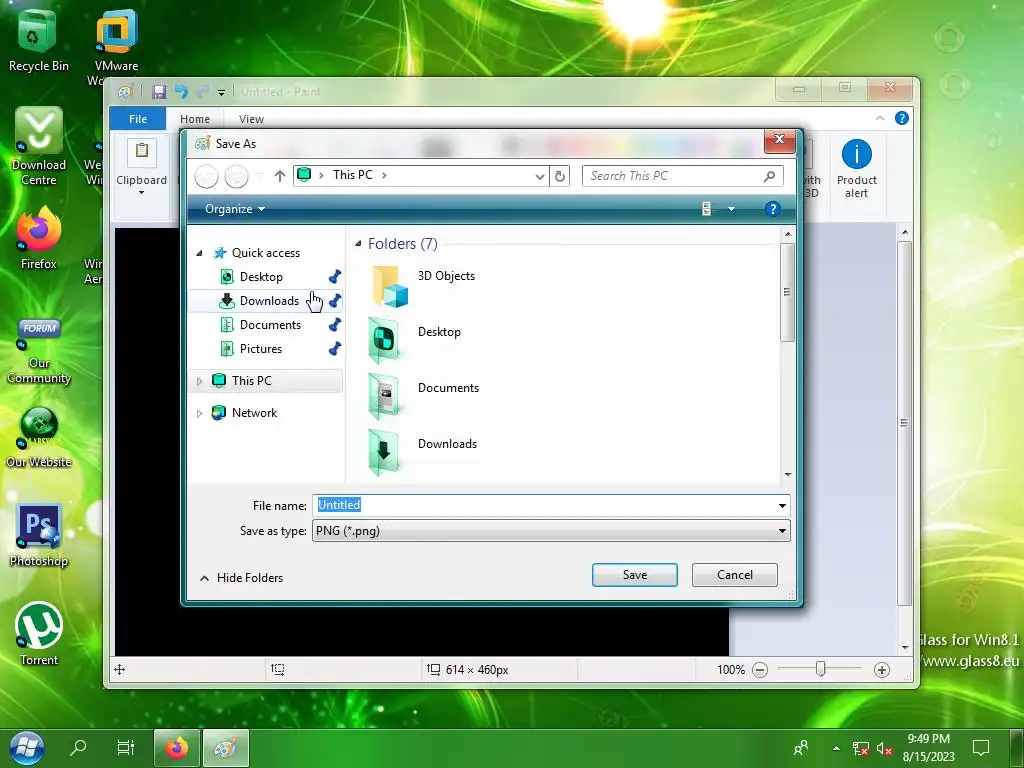The height and width of the screenshot is (768, 1024).
Task: Open Download Centre desktop icon
Action: pos(39,146)
